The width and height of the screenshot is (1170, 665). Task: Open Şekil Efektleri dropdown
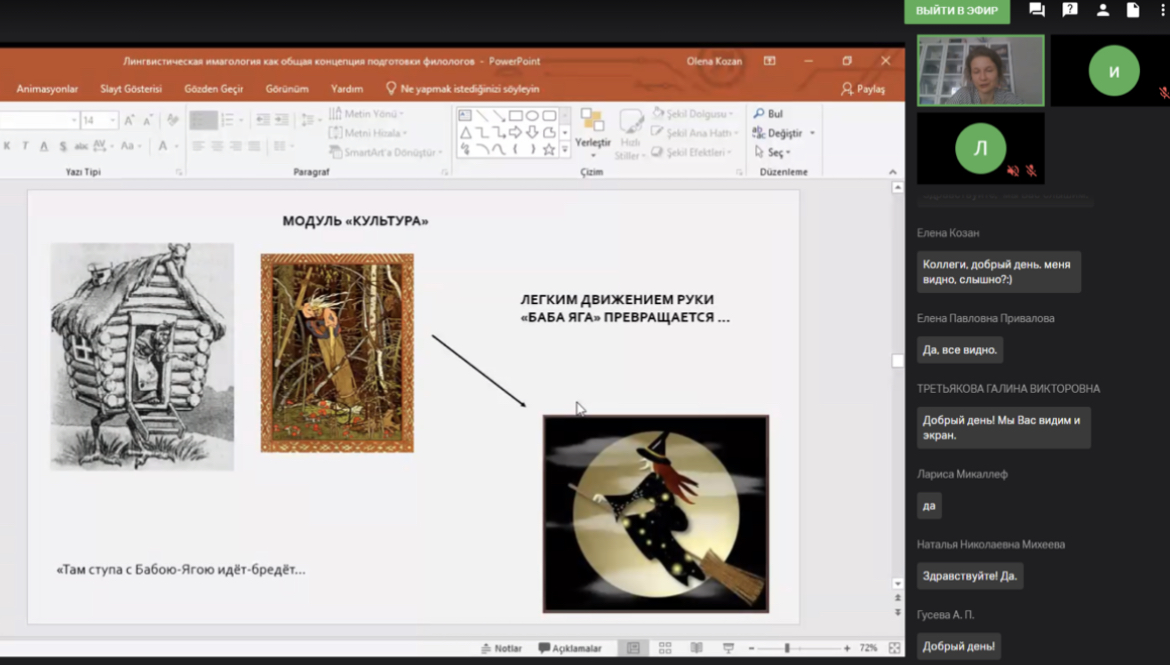(692, 152)
